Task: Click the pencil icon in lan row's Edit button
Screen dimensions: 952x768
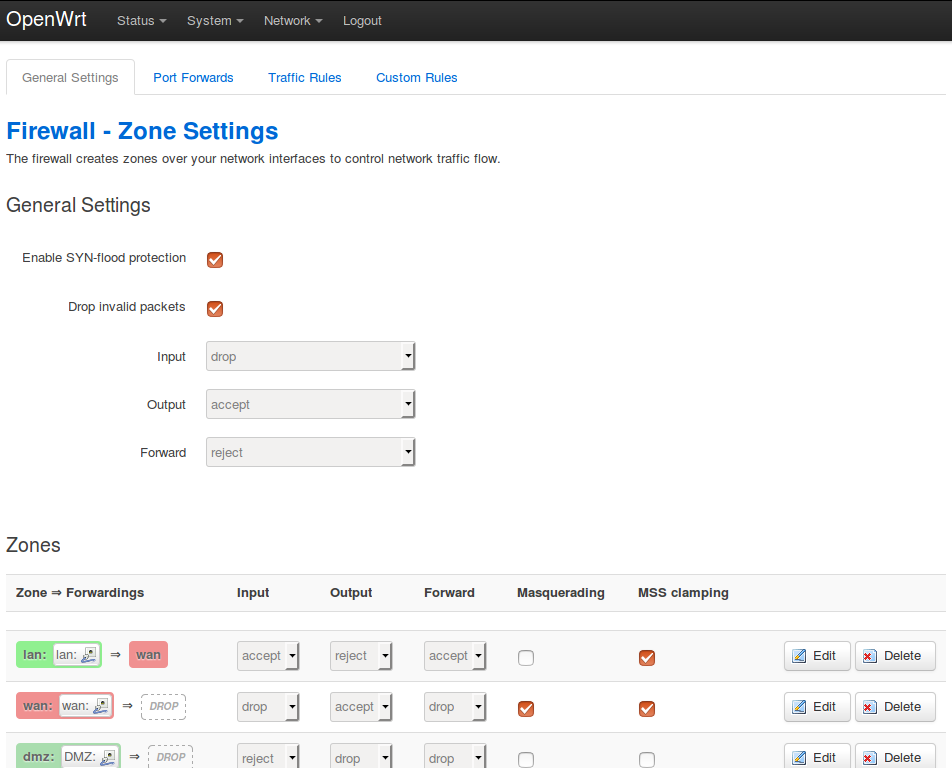Action: pyautogui.click(x=799, y=656)
